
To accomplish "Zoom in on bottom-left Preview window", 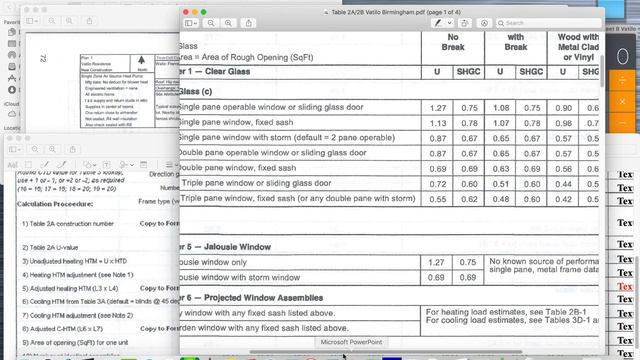I will pyautogui.click(x=52, y=149).
